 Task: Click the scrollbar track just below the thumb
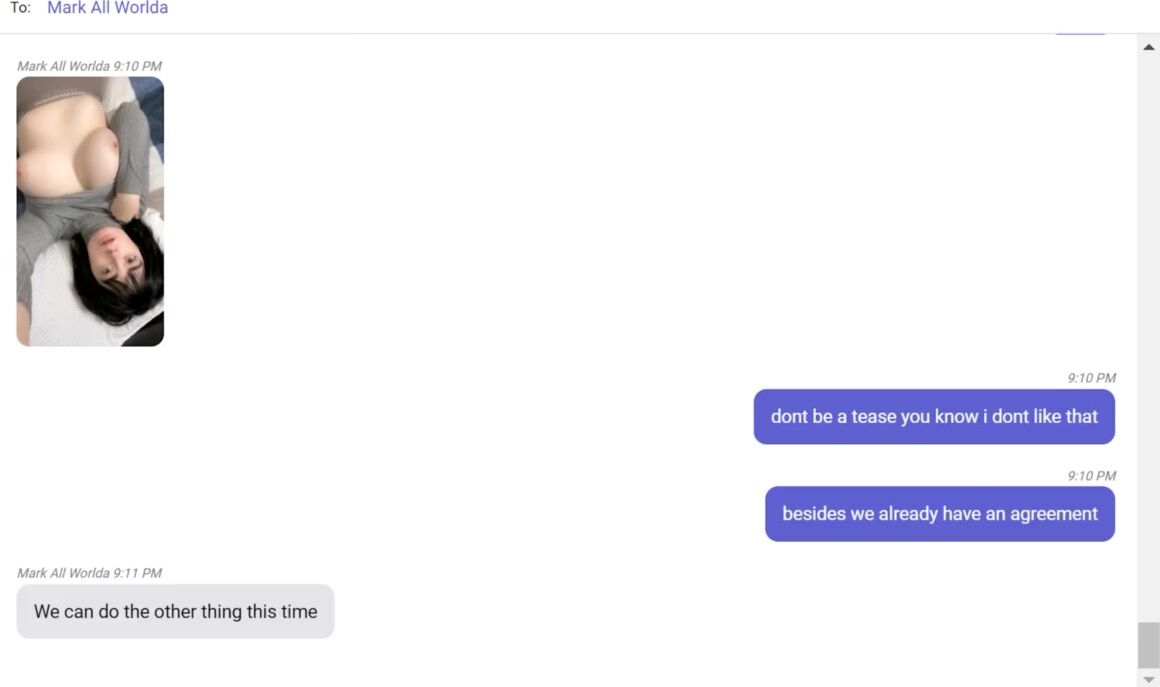point(1148,669)
